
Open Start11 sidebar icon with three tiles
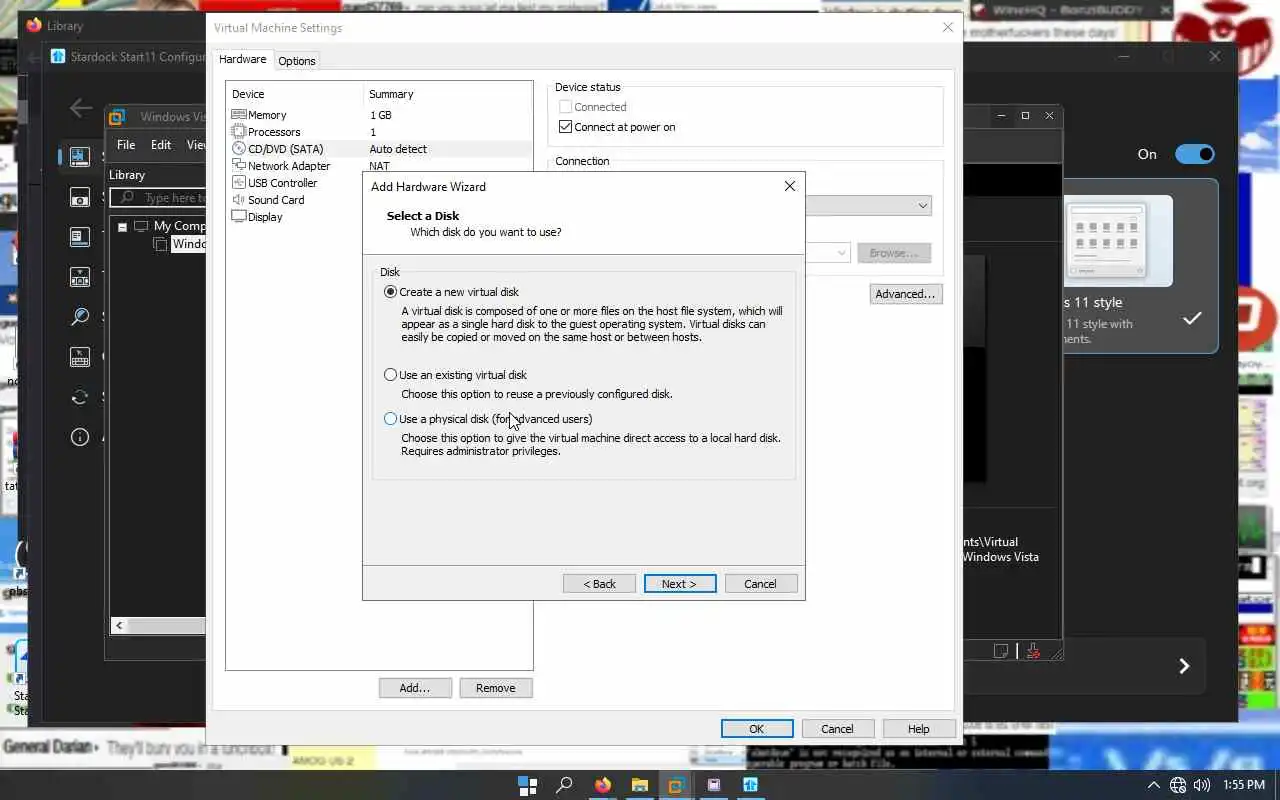[80, 277]
